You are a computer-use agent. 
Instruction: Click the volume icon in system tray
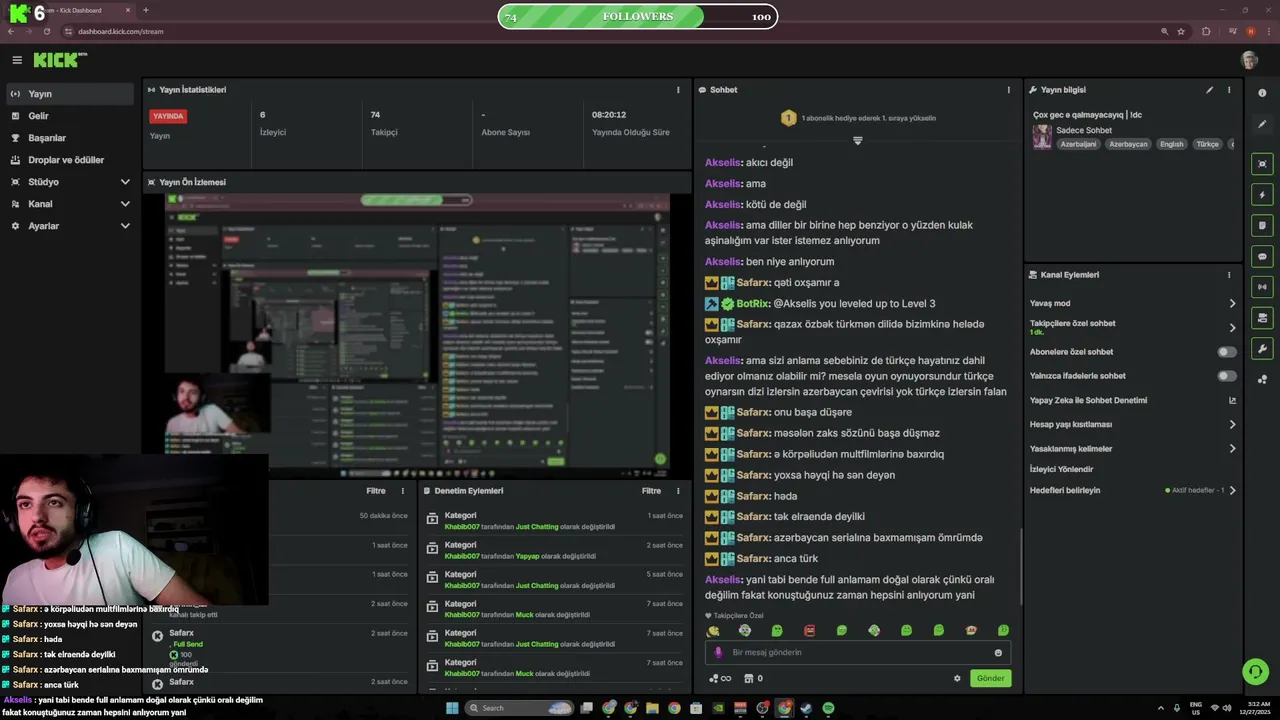1226,708
